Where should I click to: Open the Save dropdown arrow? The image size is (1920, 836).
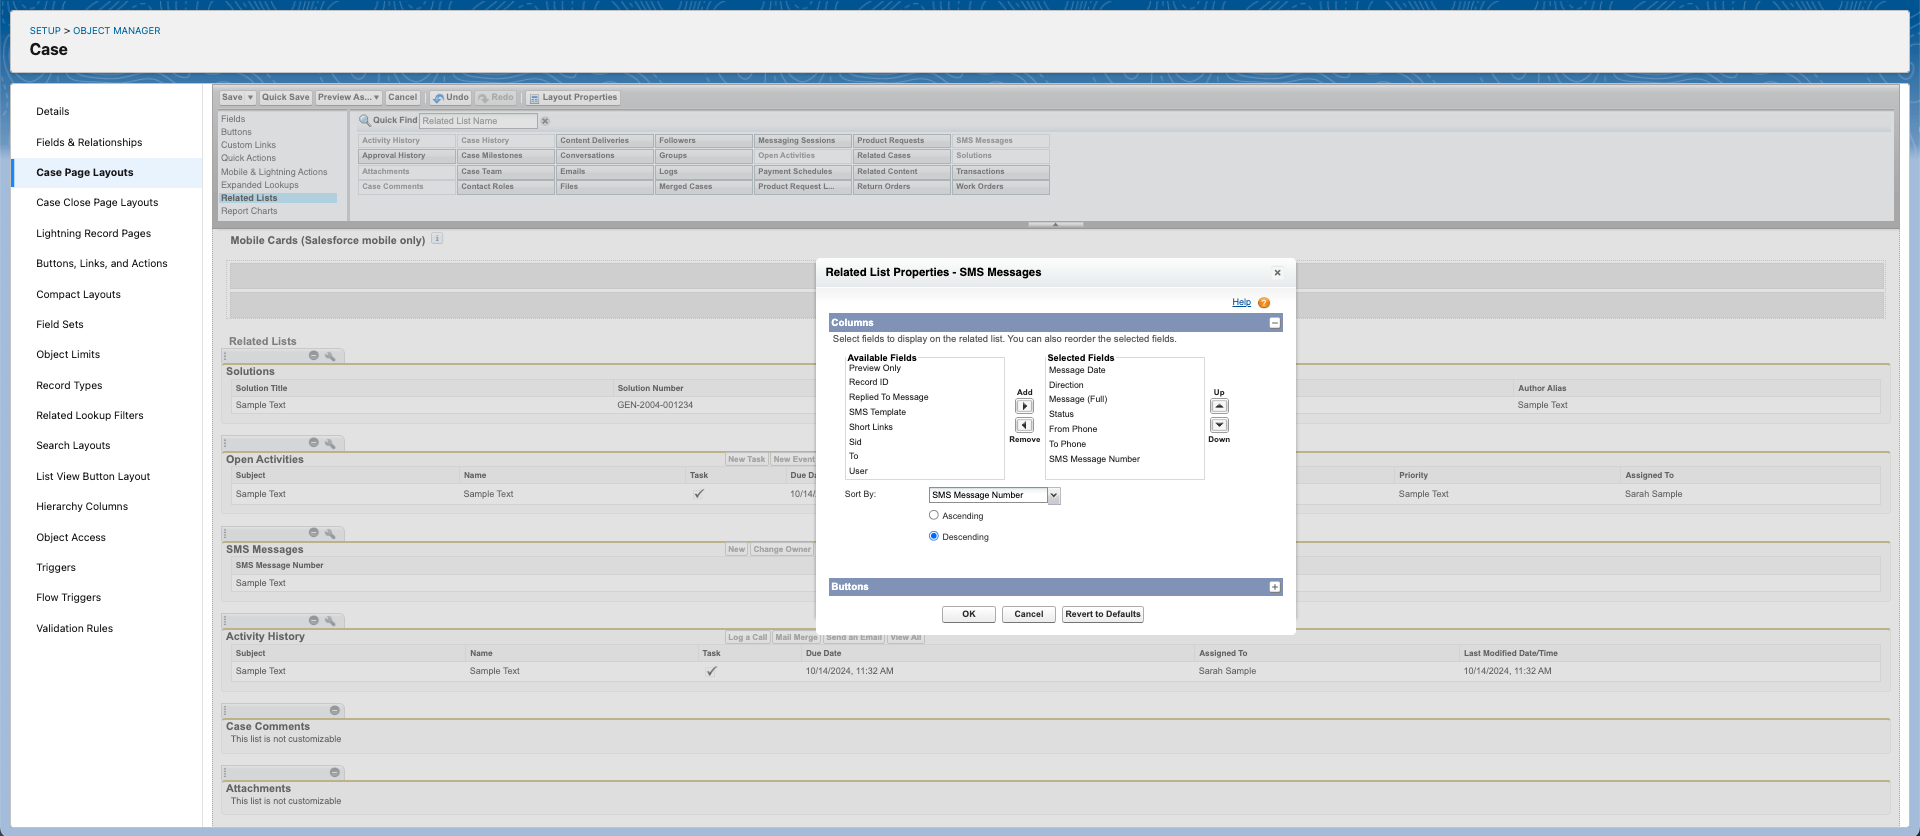pos(250,98)
